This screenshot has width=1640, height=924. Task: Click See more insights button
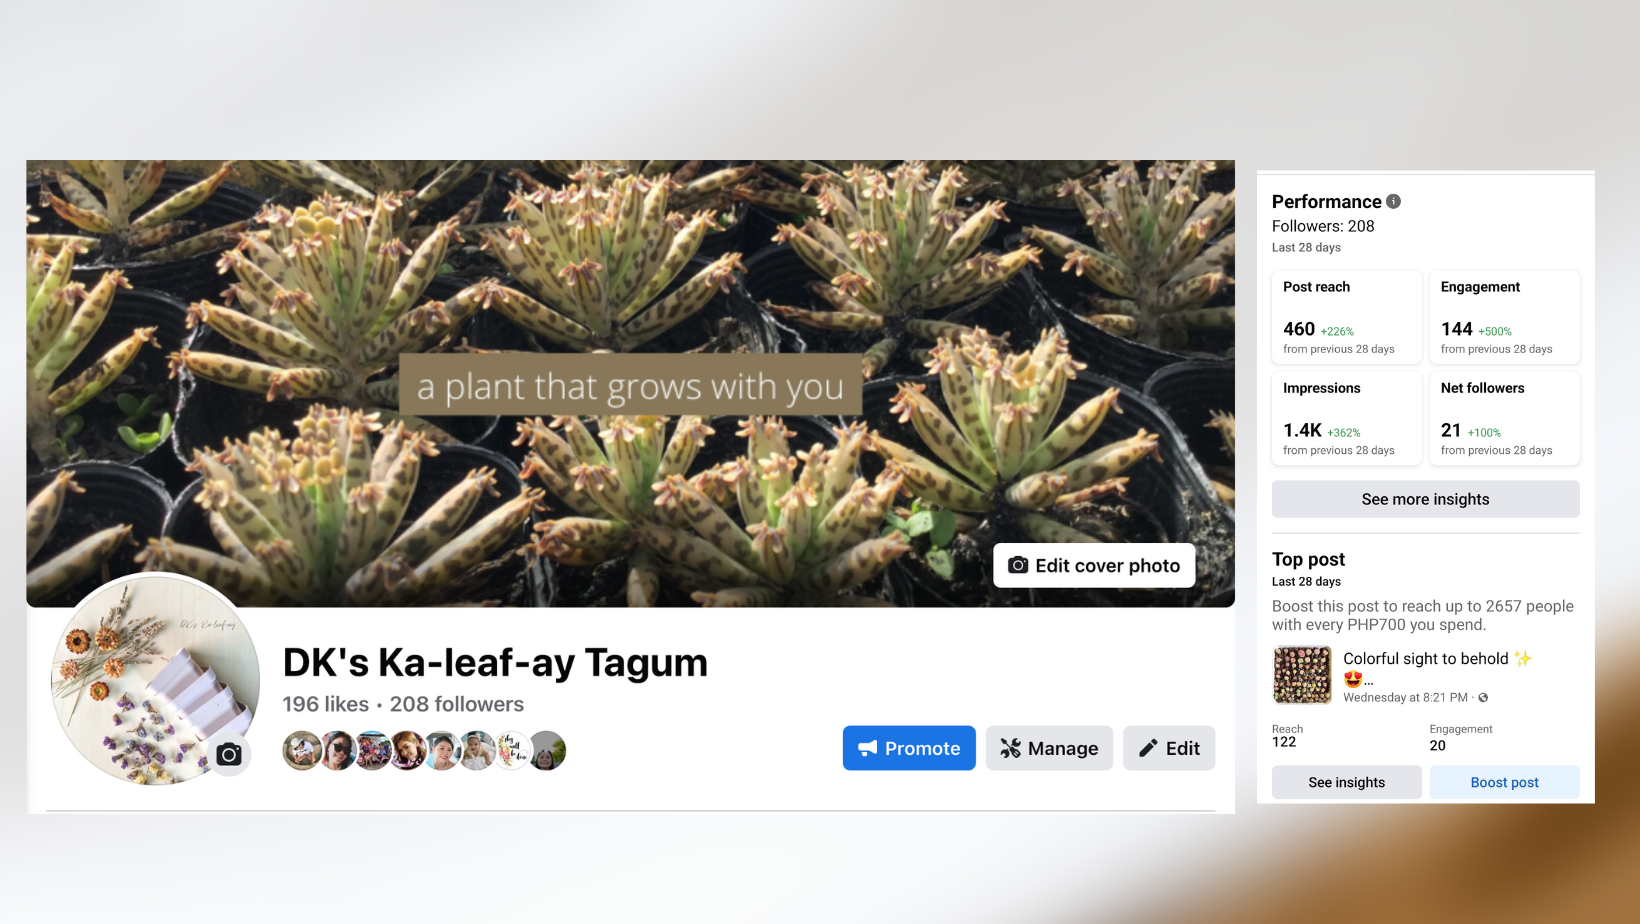click(x=1425, y=499)
